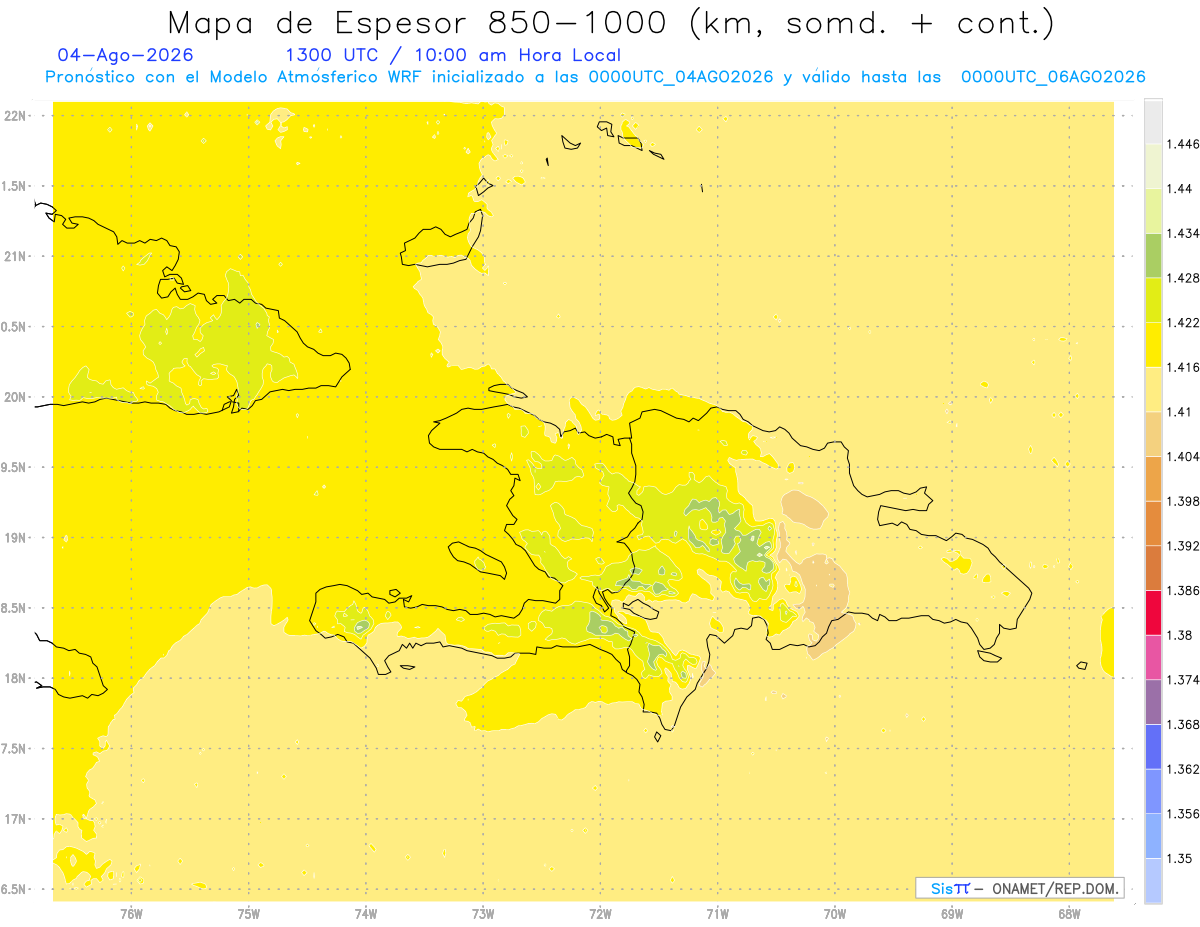Click the "75W" longitude label
The image size is (1200, 927).
[249, 913]
